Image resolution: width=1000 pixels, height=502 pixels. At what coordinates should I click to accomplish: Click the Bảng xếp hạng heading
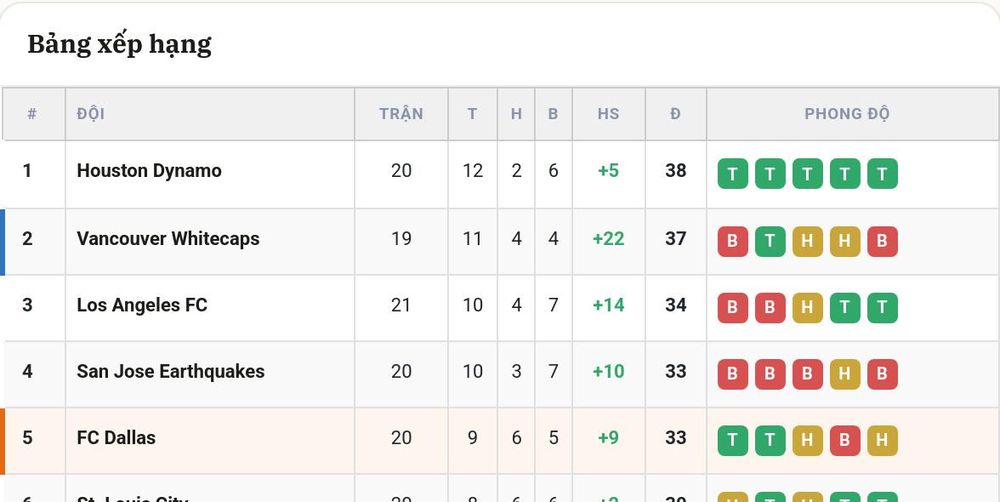(119, 45)
